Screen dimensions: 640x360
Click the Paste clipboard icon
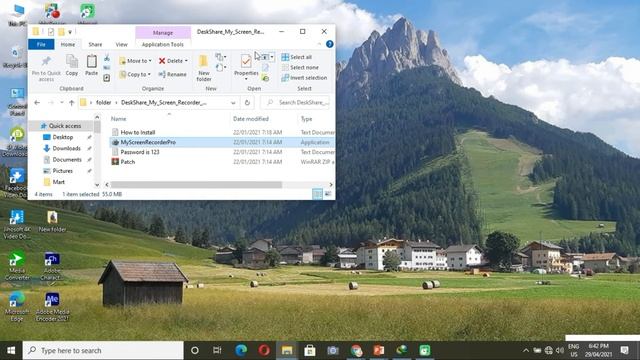(91, 61)
